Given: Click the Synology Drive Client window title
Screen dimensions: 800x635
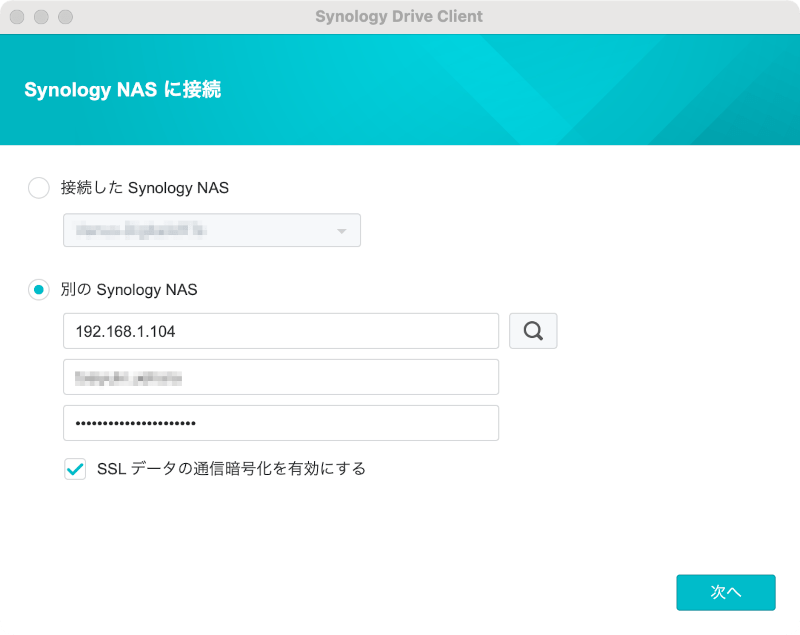Looking at the screenshot, I should [x=399, y=16].
